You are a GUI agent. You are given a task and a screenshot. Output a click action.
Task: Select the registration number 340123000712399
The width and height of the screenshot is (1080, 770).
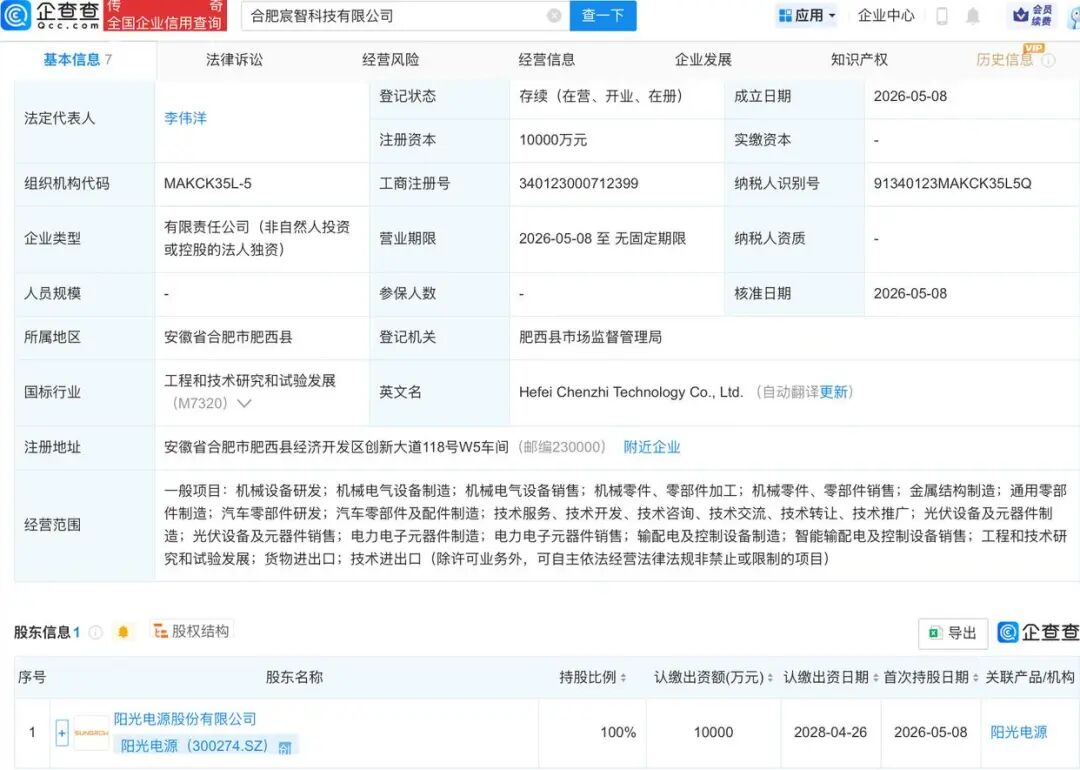[x=579, y=184]
